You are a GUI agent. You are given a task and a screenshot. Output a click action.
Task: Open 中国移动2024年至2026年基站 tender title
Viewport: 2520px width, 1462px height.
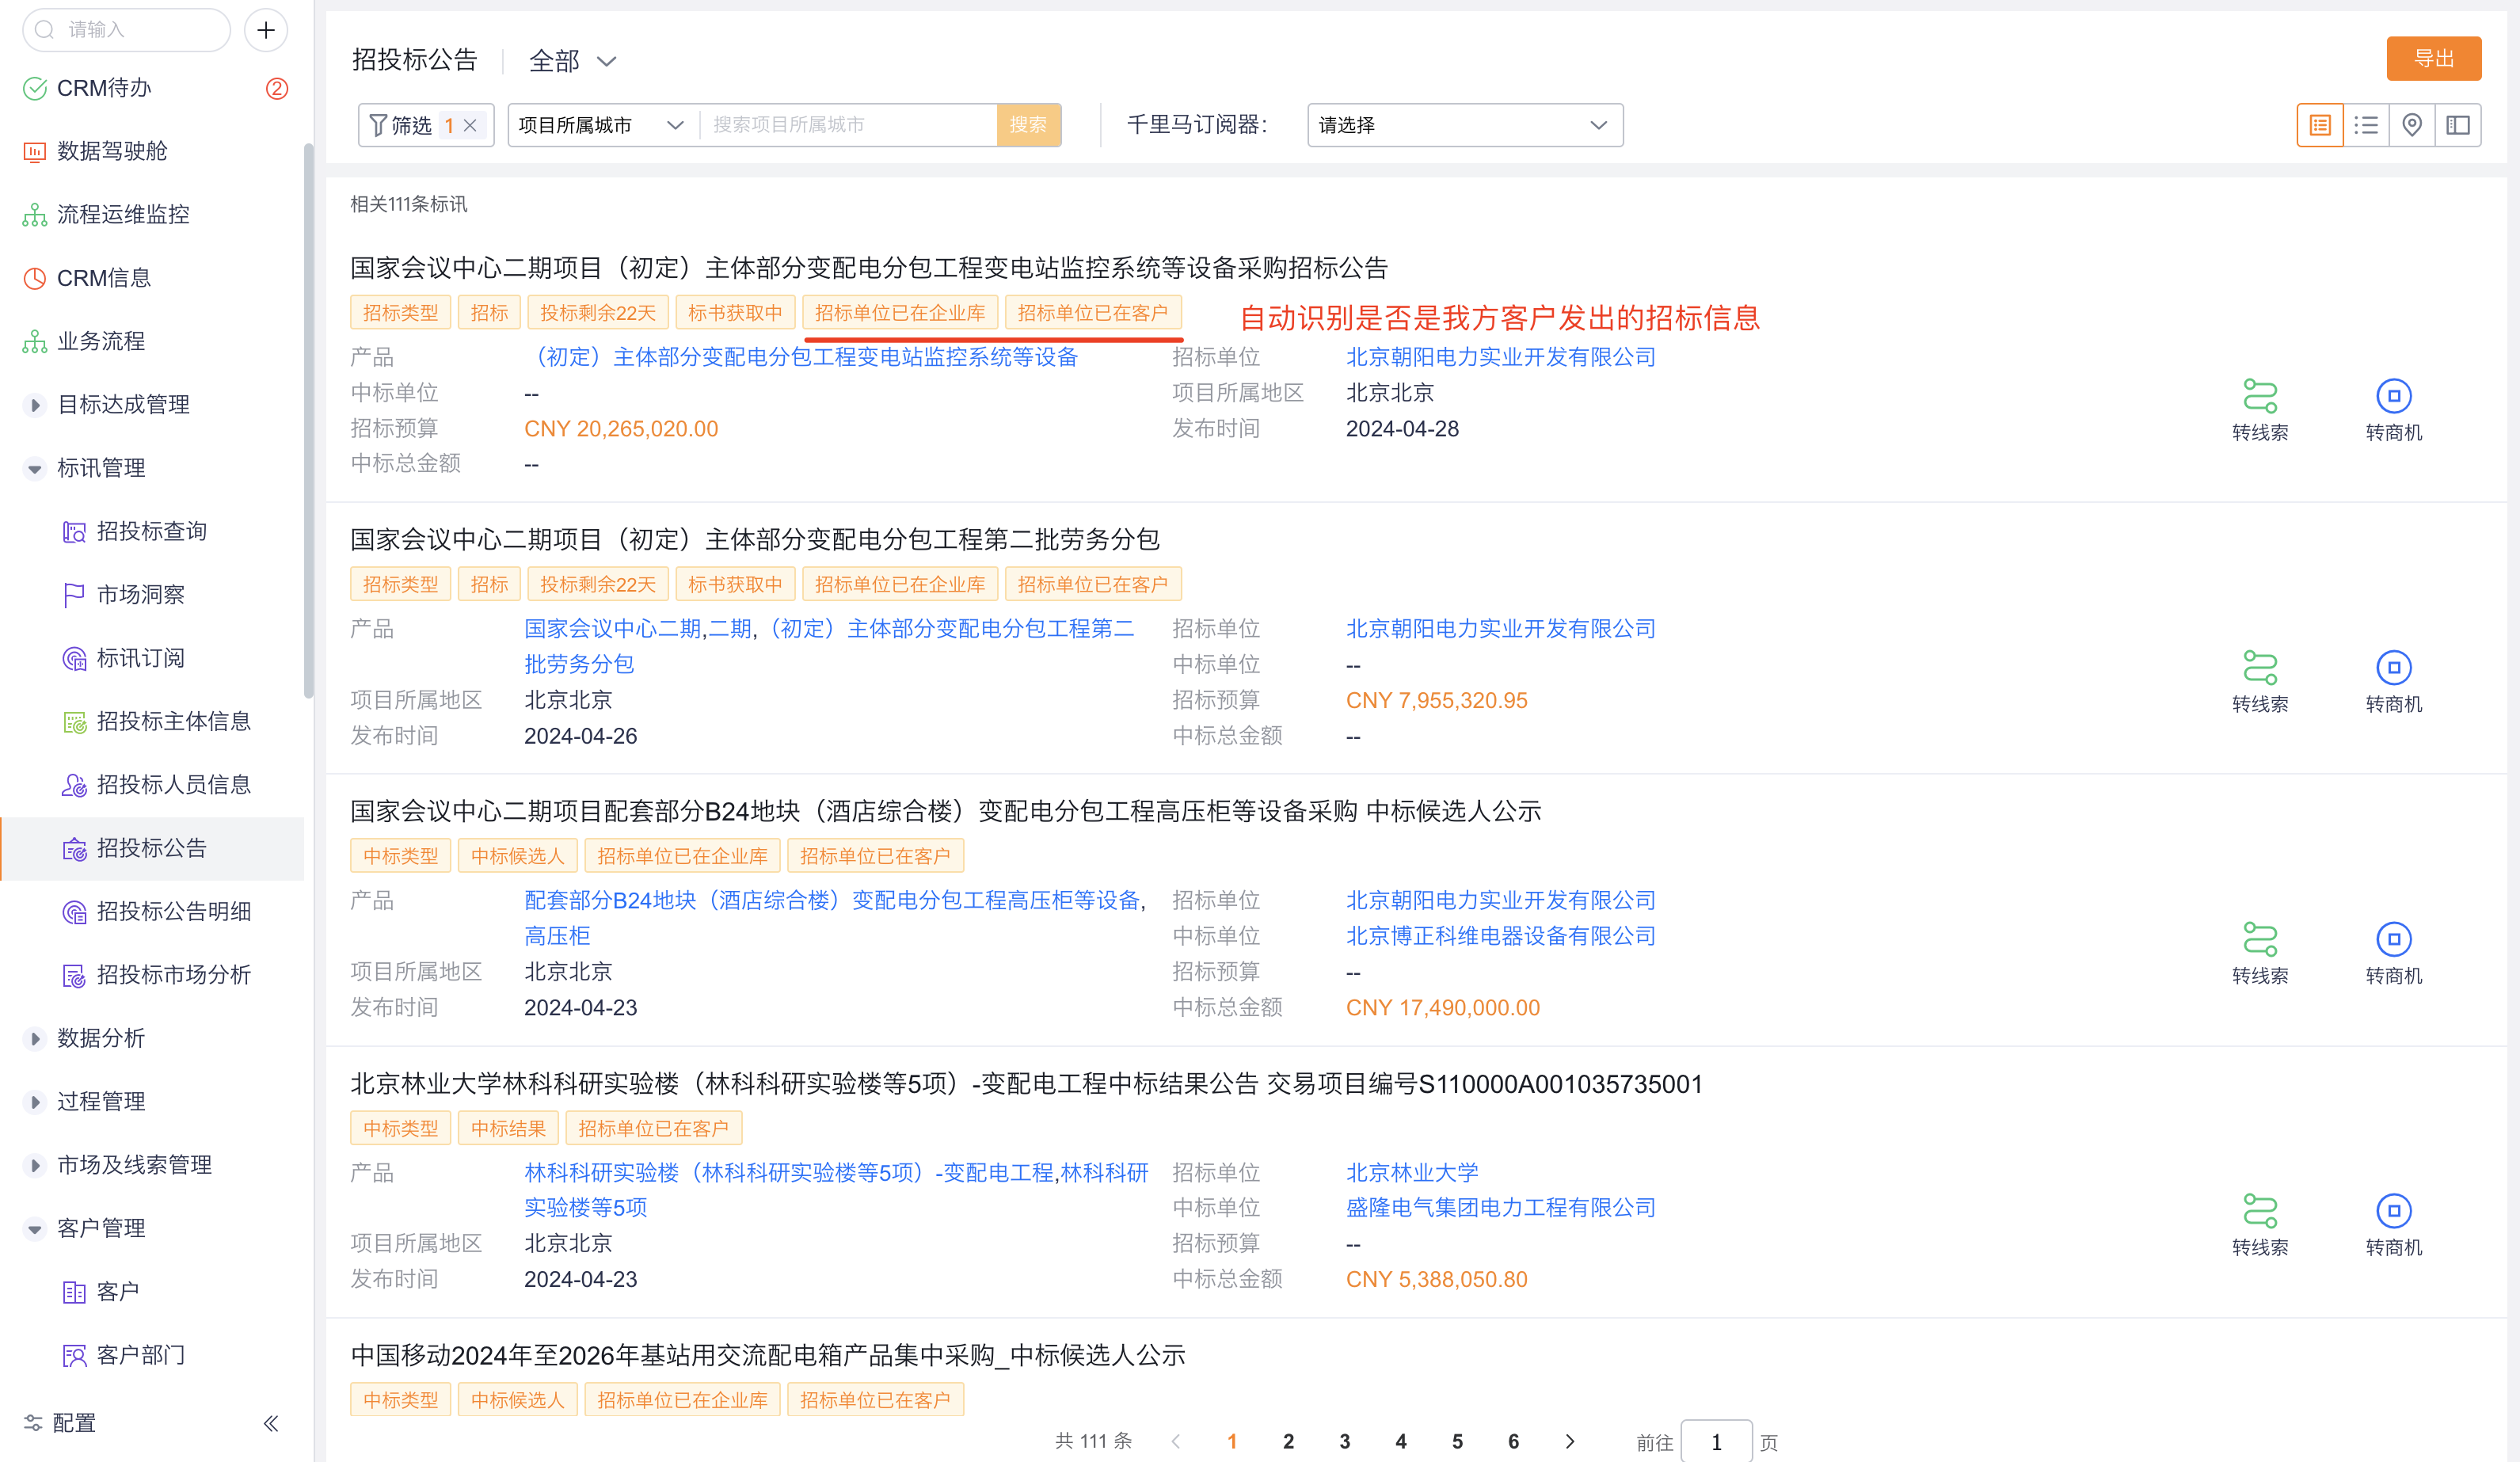768,1356
